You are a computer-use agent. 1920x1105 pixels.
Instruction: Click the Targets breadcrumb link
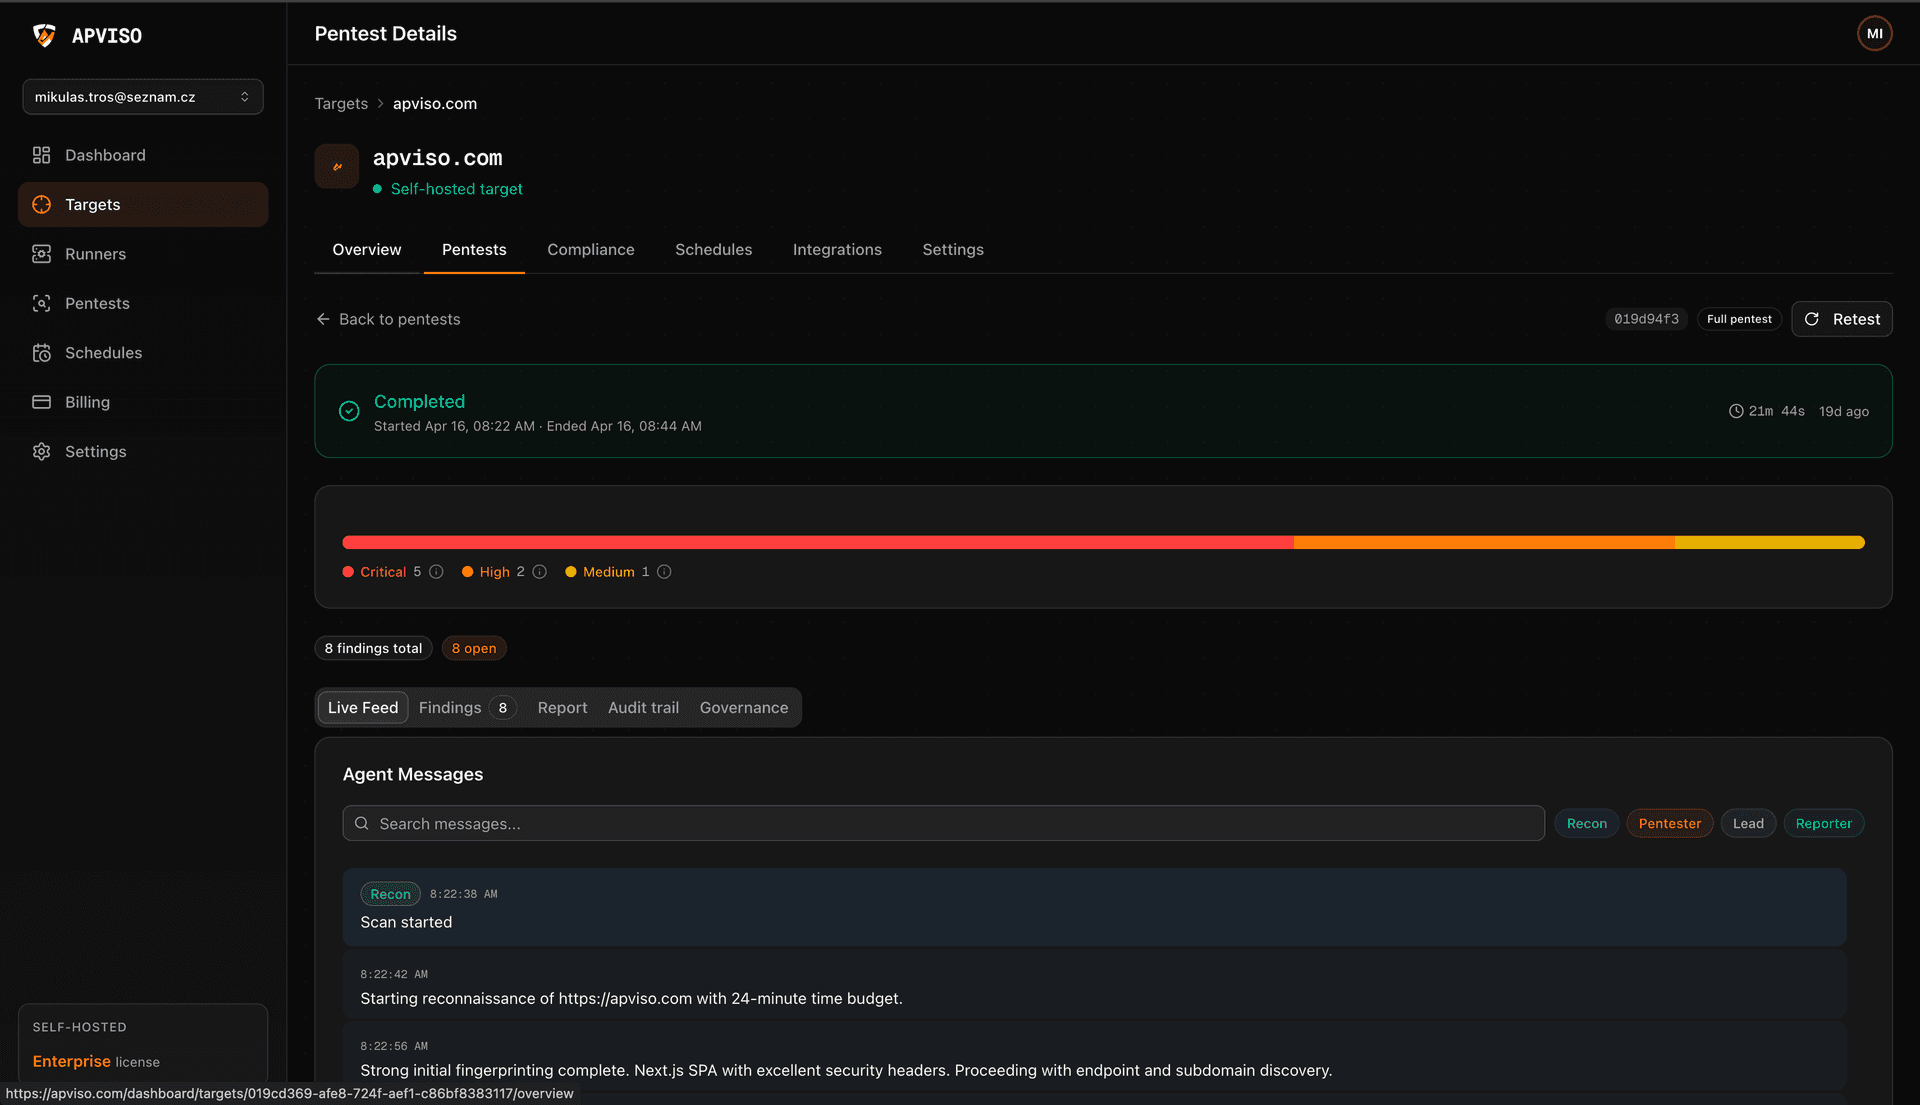pos(341,104)
